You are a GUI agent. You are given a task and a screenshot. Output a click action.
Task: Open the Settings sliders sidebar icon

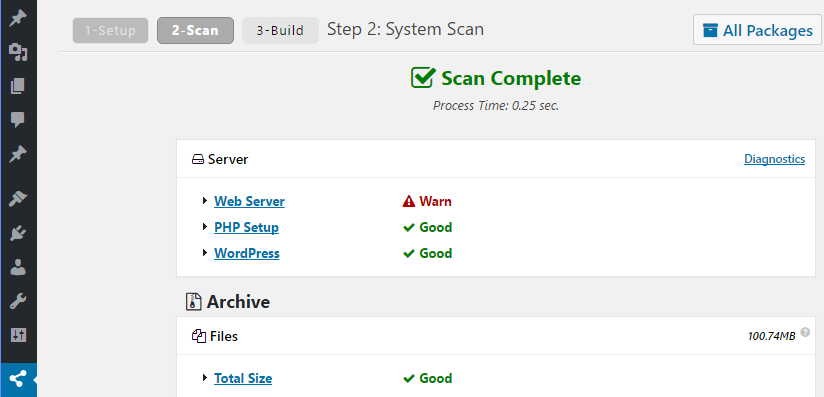(x=18, y=335)
